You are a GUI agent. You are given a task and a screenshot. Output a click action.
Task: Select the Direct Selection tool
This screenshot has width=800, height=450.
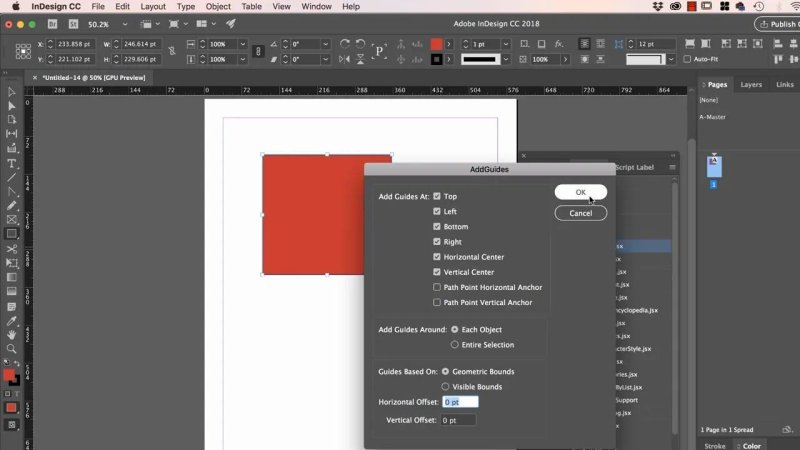(x=11, y=106)
